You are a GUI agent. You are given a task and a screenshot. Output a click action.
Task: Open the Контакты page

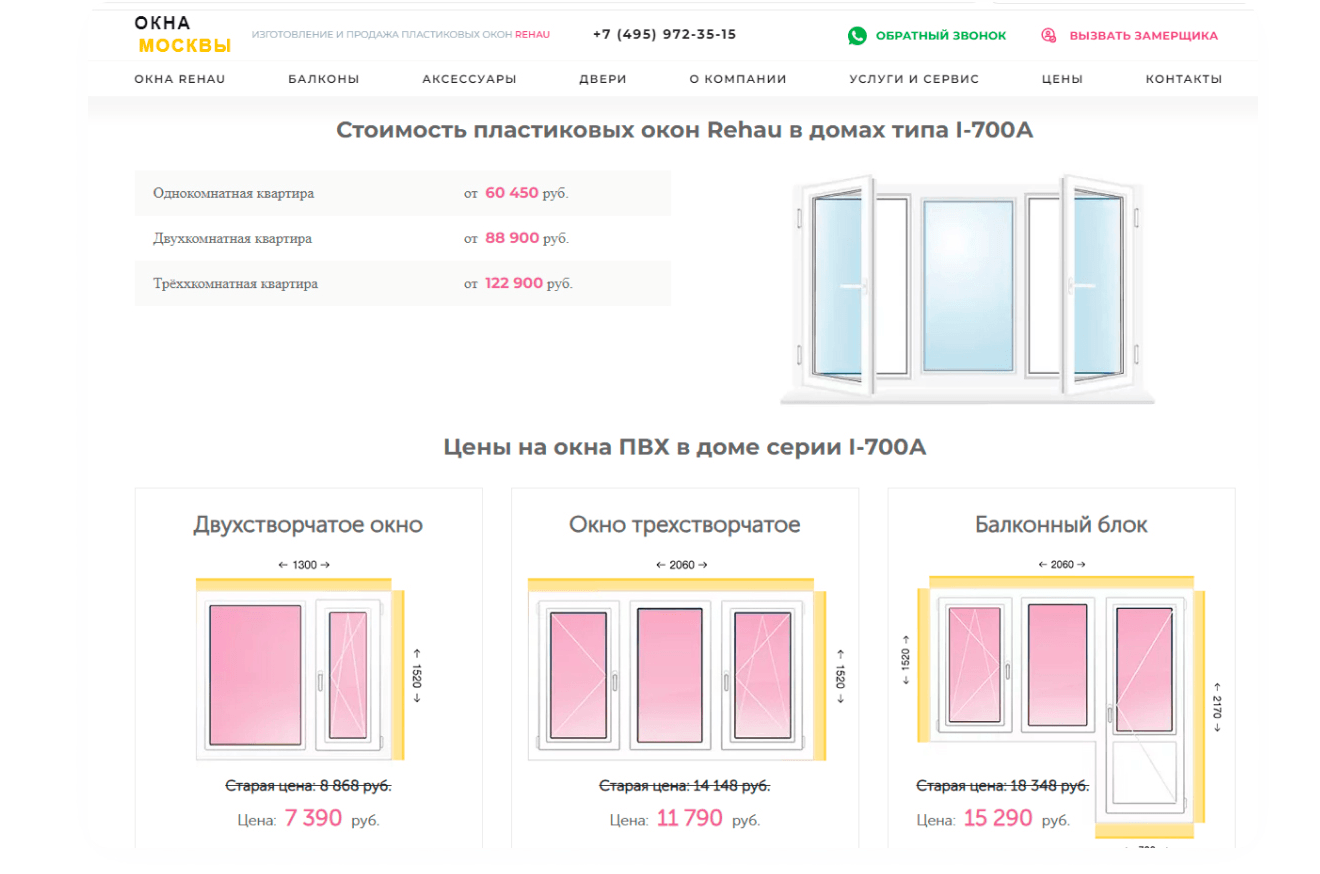[1184, 79]
